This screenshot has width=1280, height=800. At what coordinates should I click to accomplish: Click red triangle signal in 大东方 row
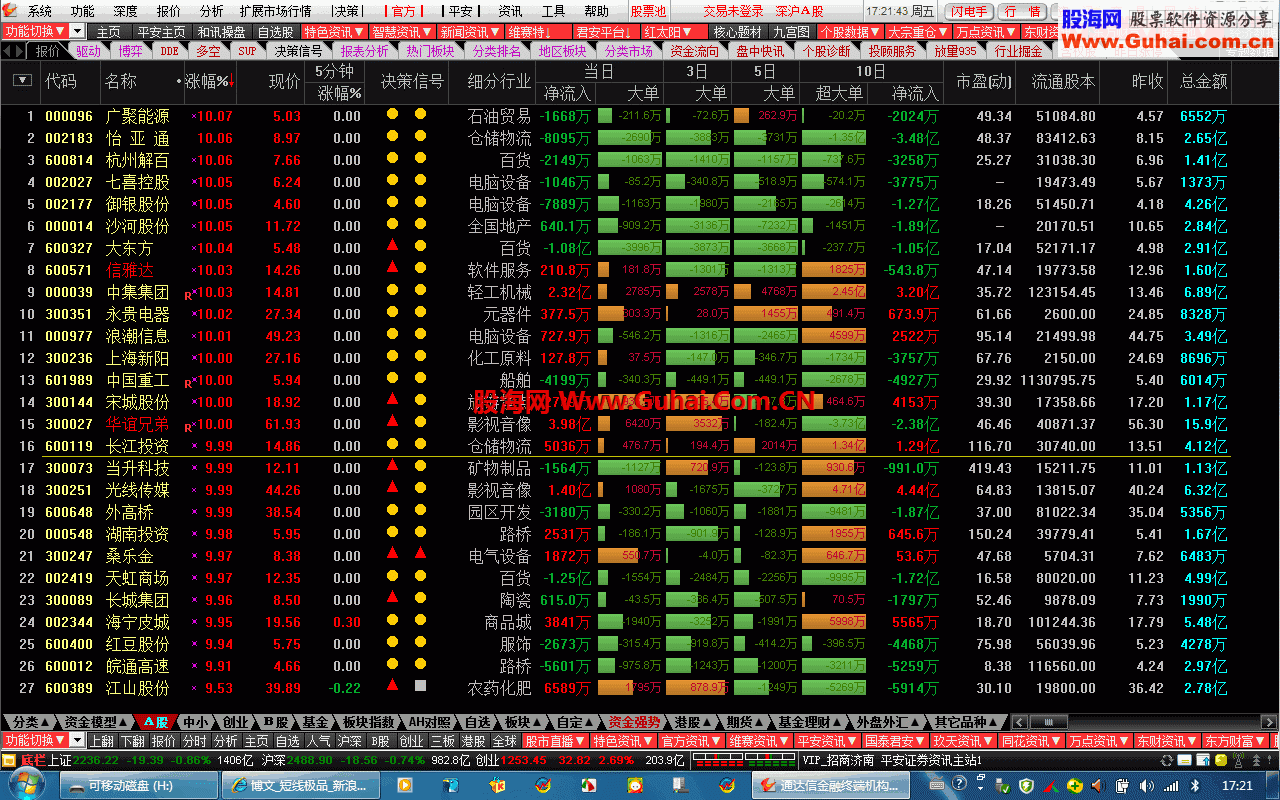(392, 245)
